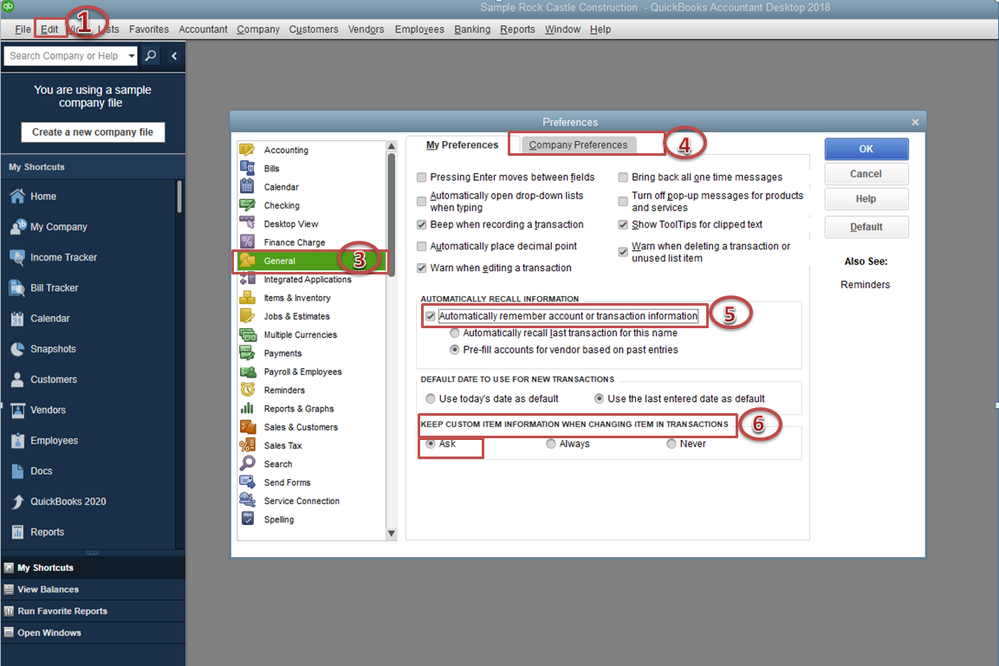Choose Never for keeping custom item information
The width and height of the screenshot is (999, 666).
pyautogui.click(x=671, y=444)
